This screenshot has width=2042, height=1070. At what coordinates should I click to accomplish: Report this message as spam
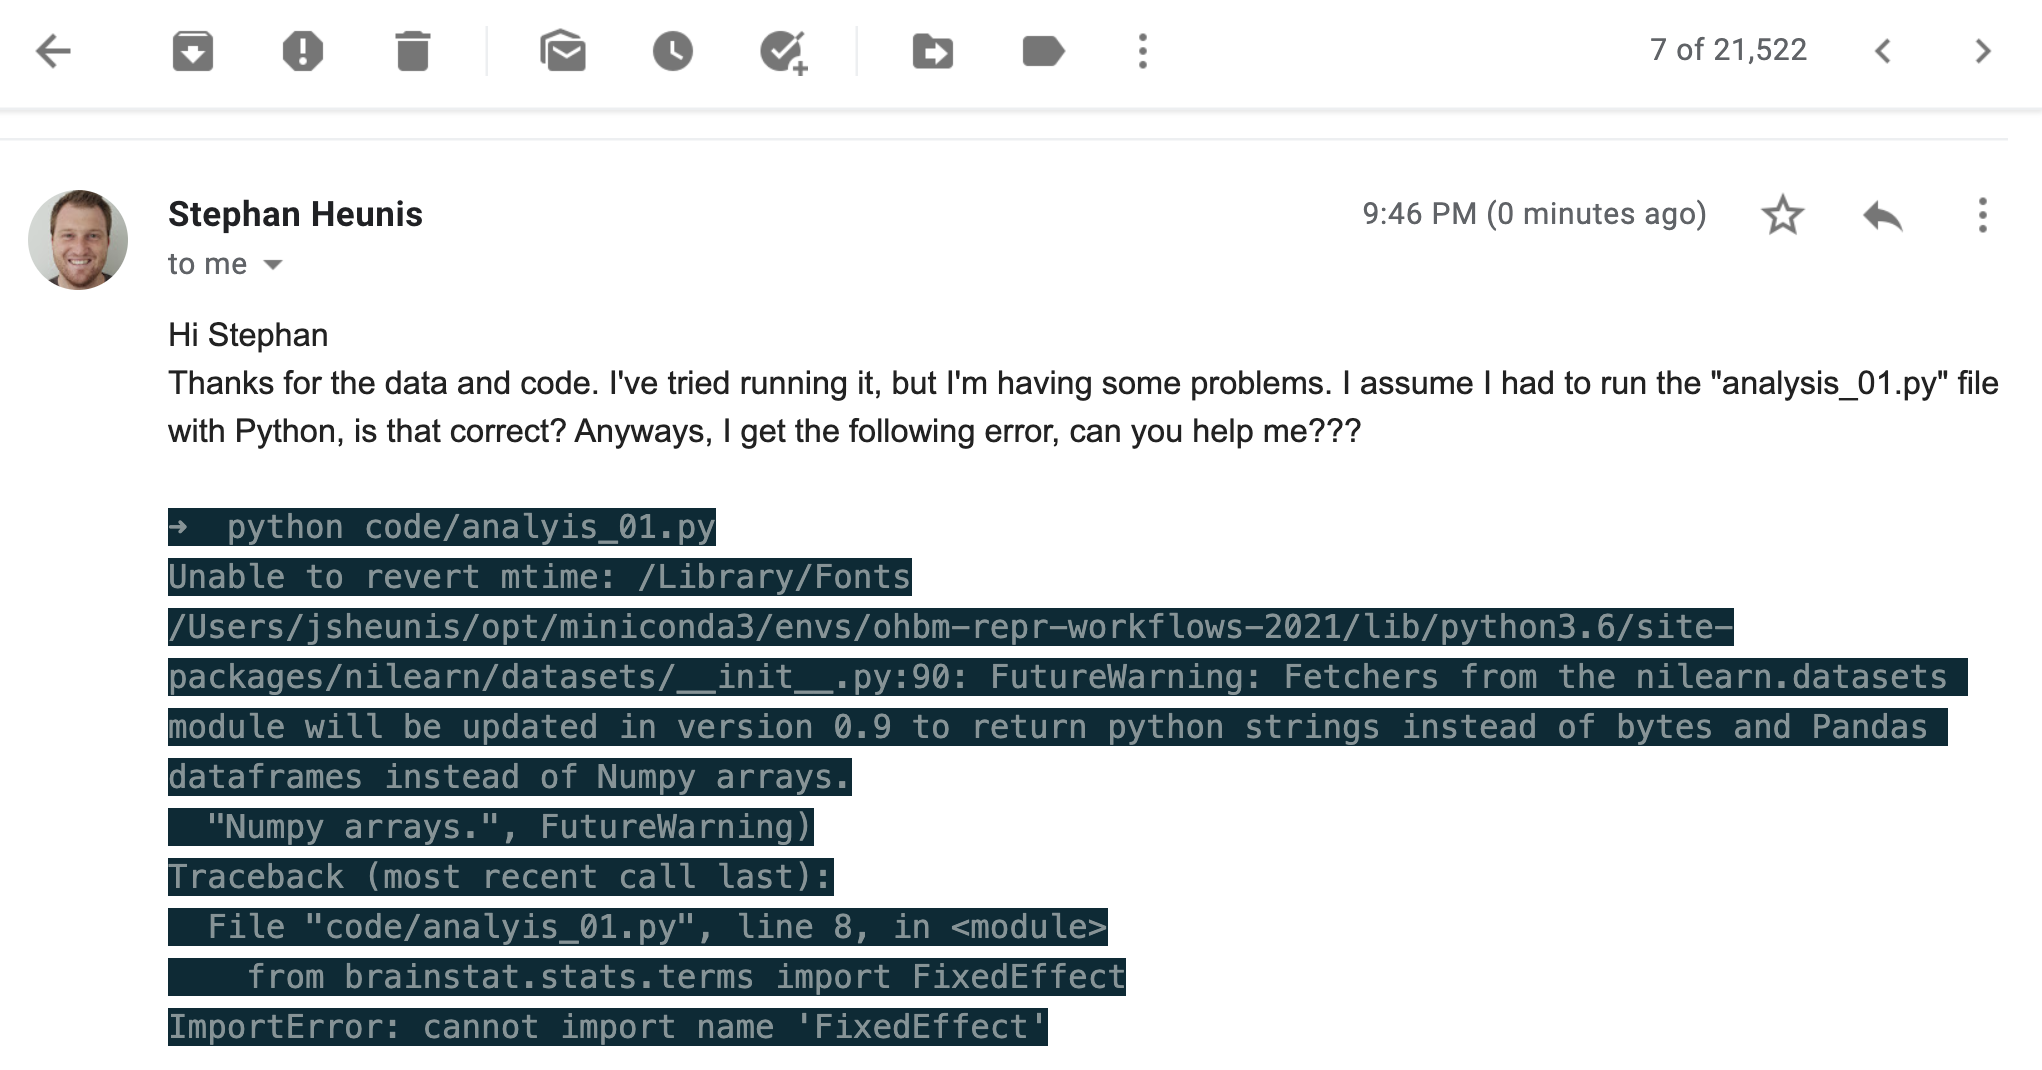coord(302,51)
